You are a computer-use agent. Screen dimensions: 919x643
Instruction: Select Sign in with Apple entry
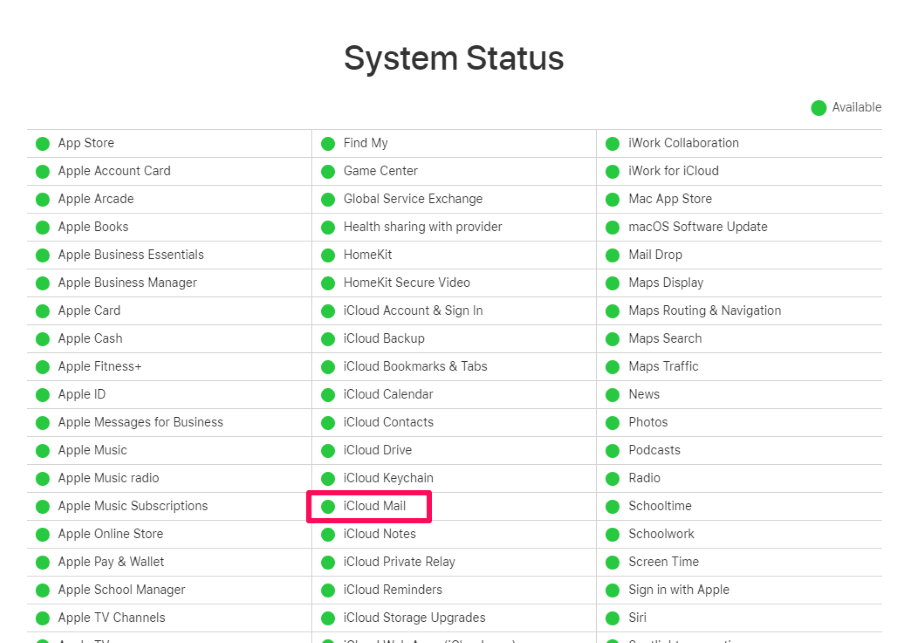[679, 590]
